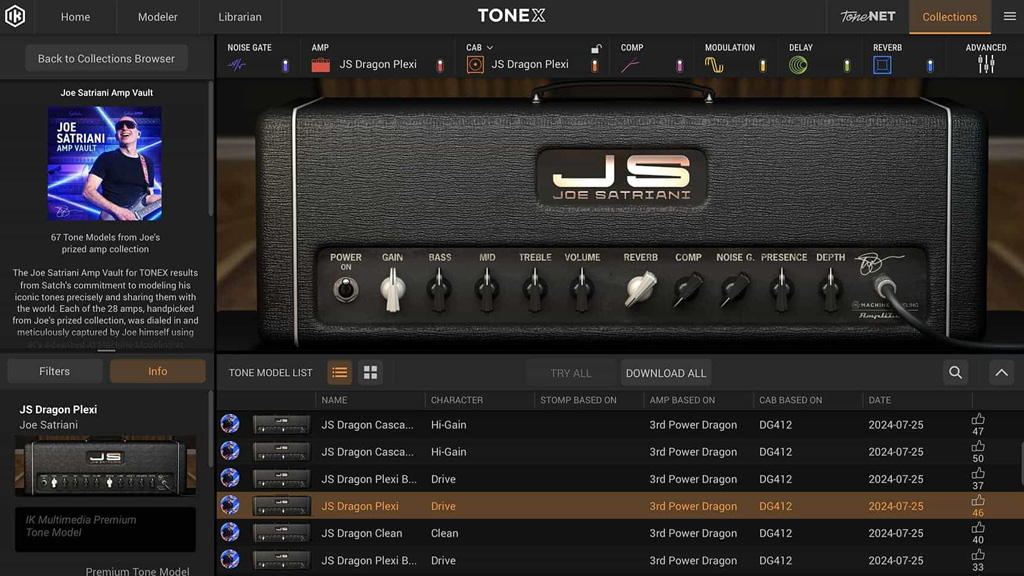Click the thumbs-up showing 50 likes
The image size is (1024, 576).
(978, 447)
